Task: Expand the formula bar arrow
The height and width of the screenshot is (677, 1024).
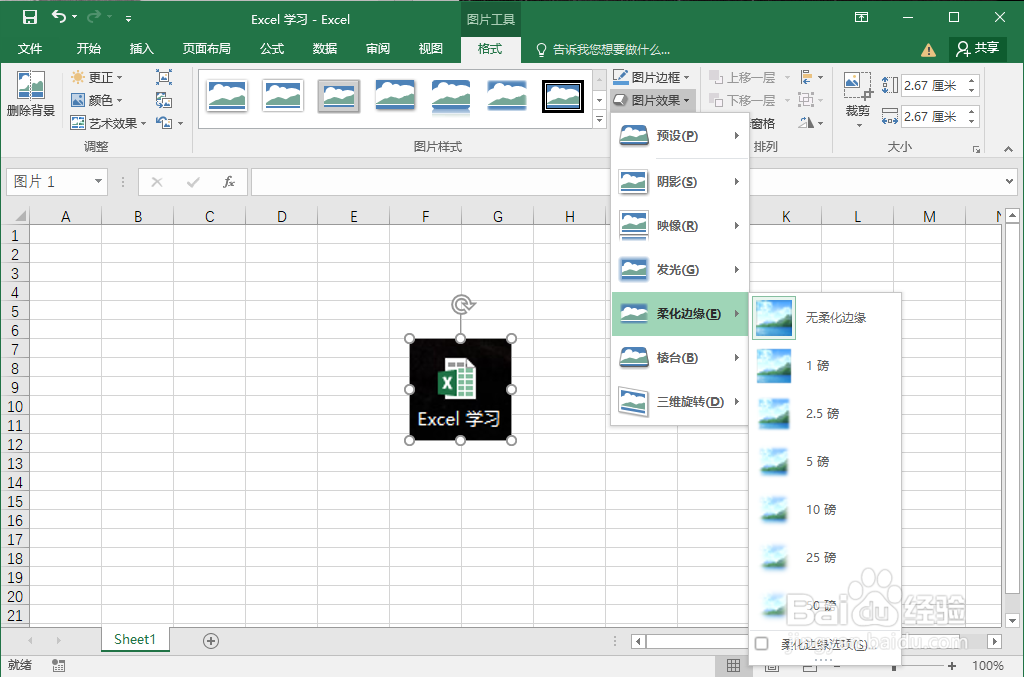Action: click(x=1010, y=181)
